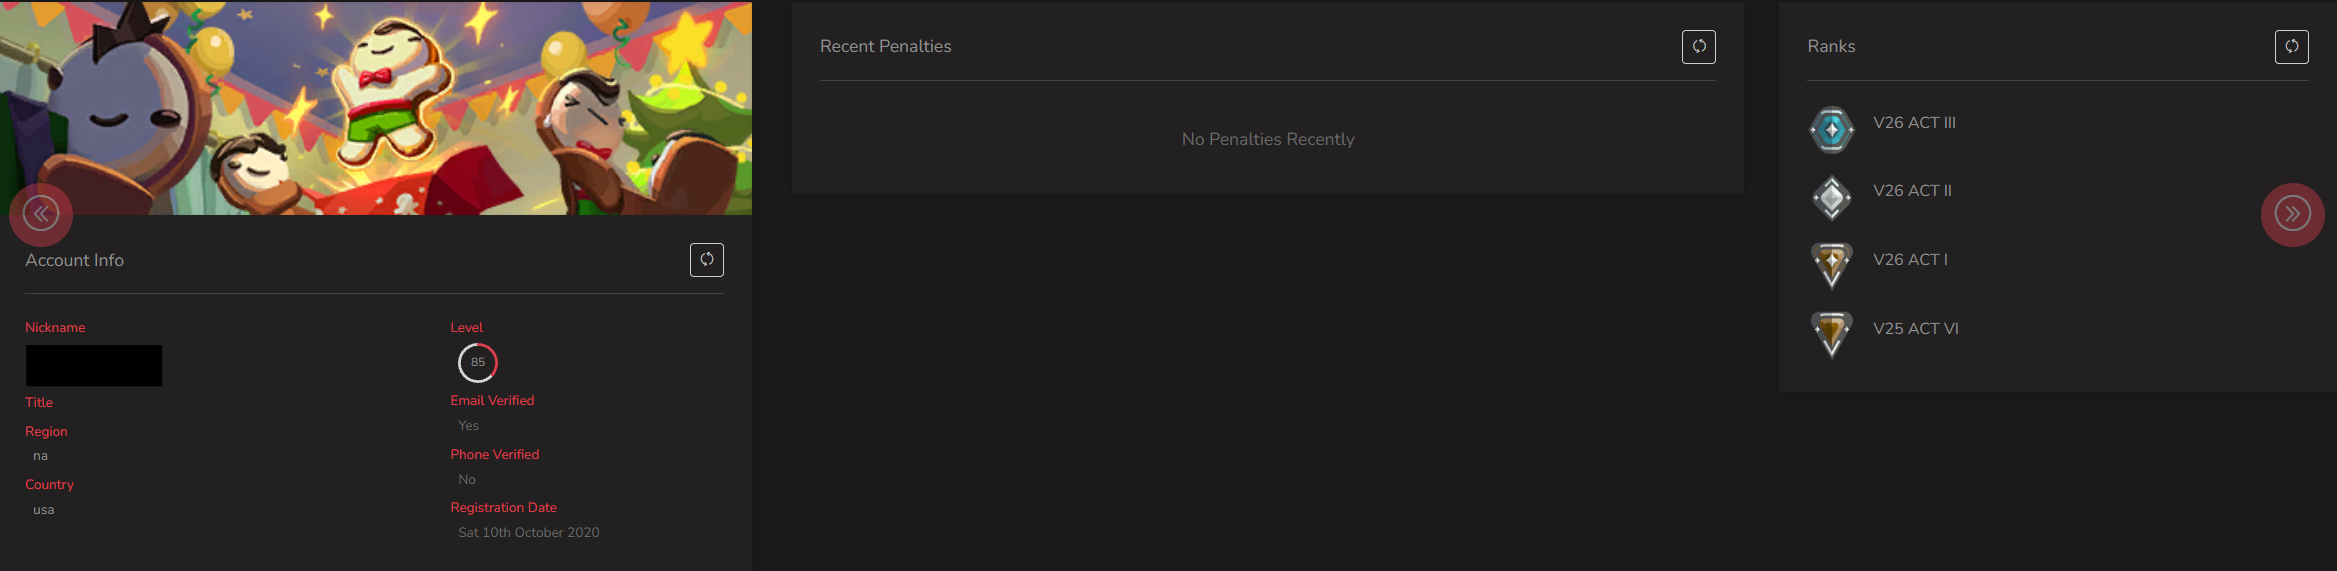
Task: Click the V26 ACT I rank badge icon
Action: tap(1832, 266)
